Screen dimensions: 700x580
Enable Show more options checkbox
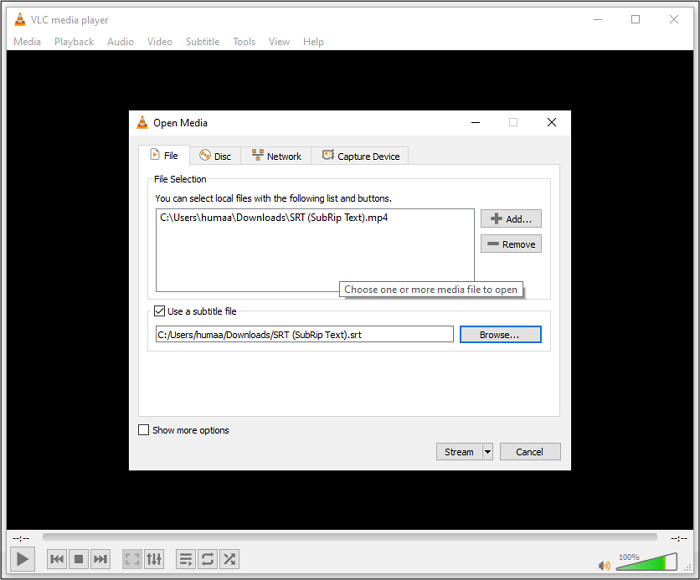pos(144,430)
